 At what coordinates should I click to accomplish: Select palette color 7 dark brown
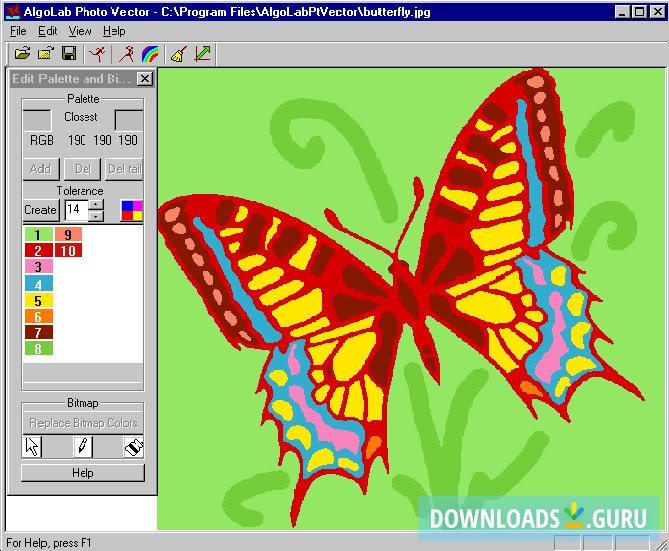tap(38, 332)
